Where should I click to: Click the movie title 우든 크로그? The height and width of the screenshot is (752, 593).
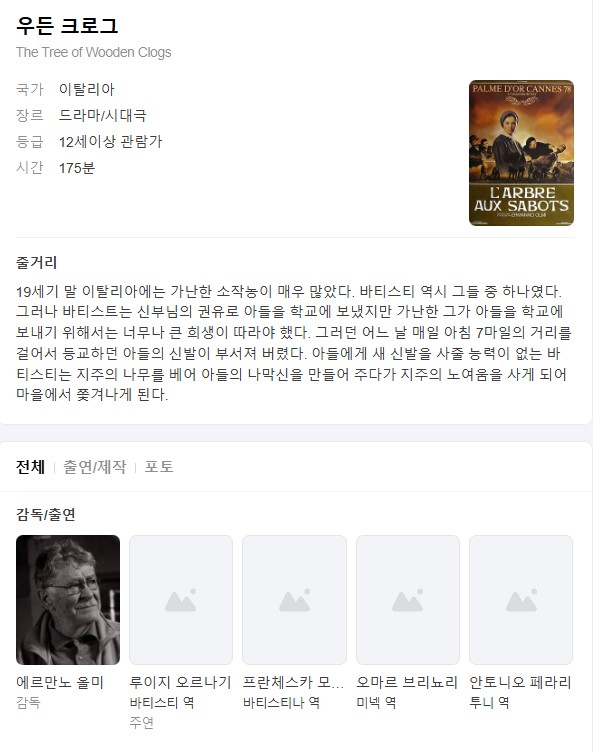click(x=67, y=25)
